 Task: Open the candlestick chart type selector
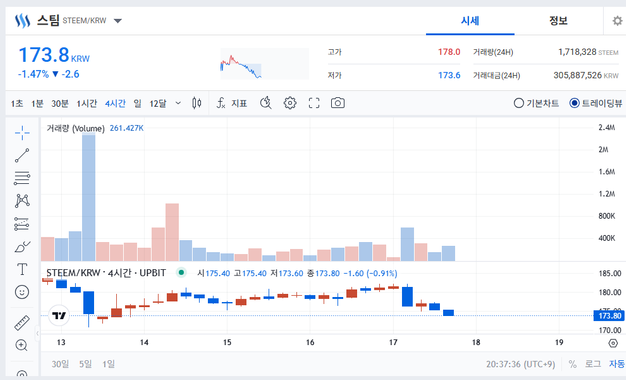pos(196,103)
